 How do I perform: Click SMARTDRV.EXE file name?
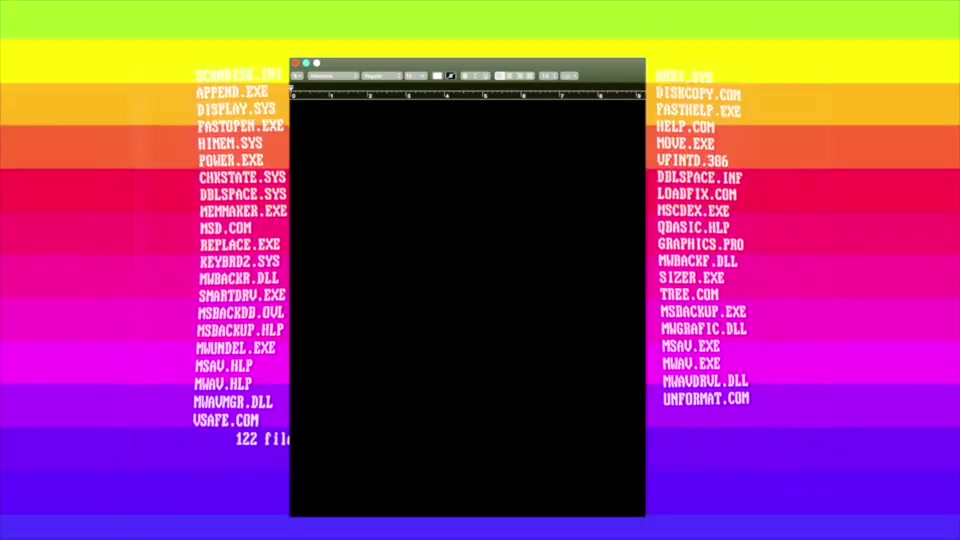[x=242, y=296]
